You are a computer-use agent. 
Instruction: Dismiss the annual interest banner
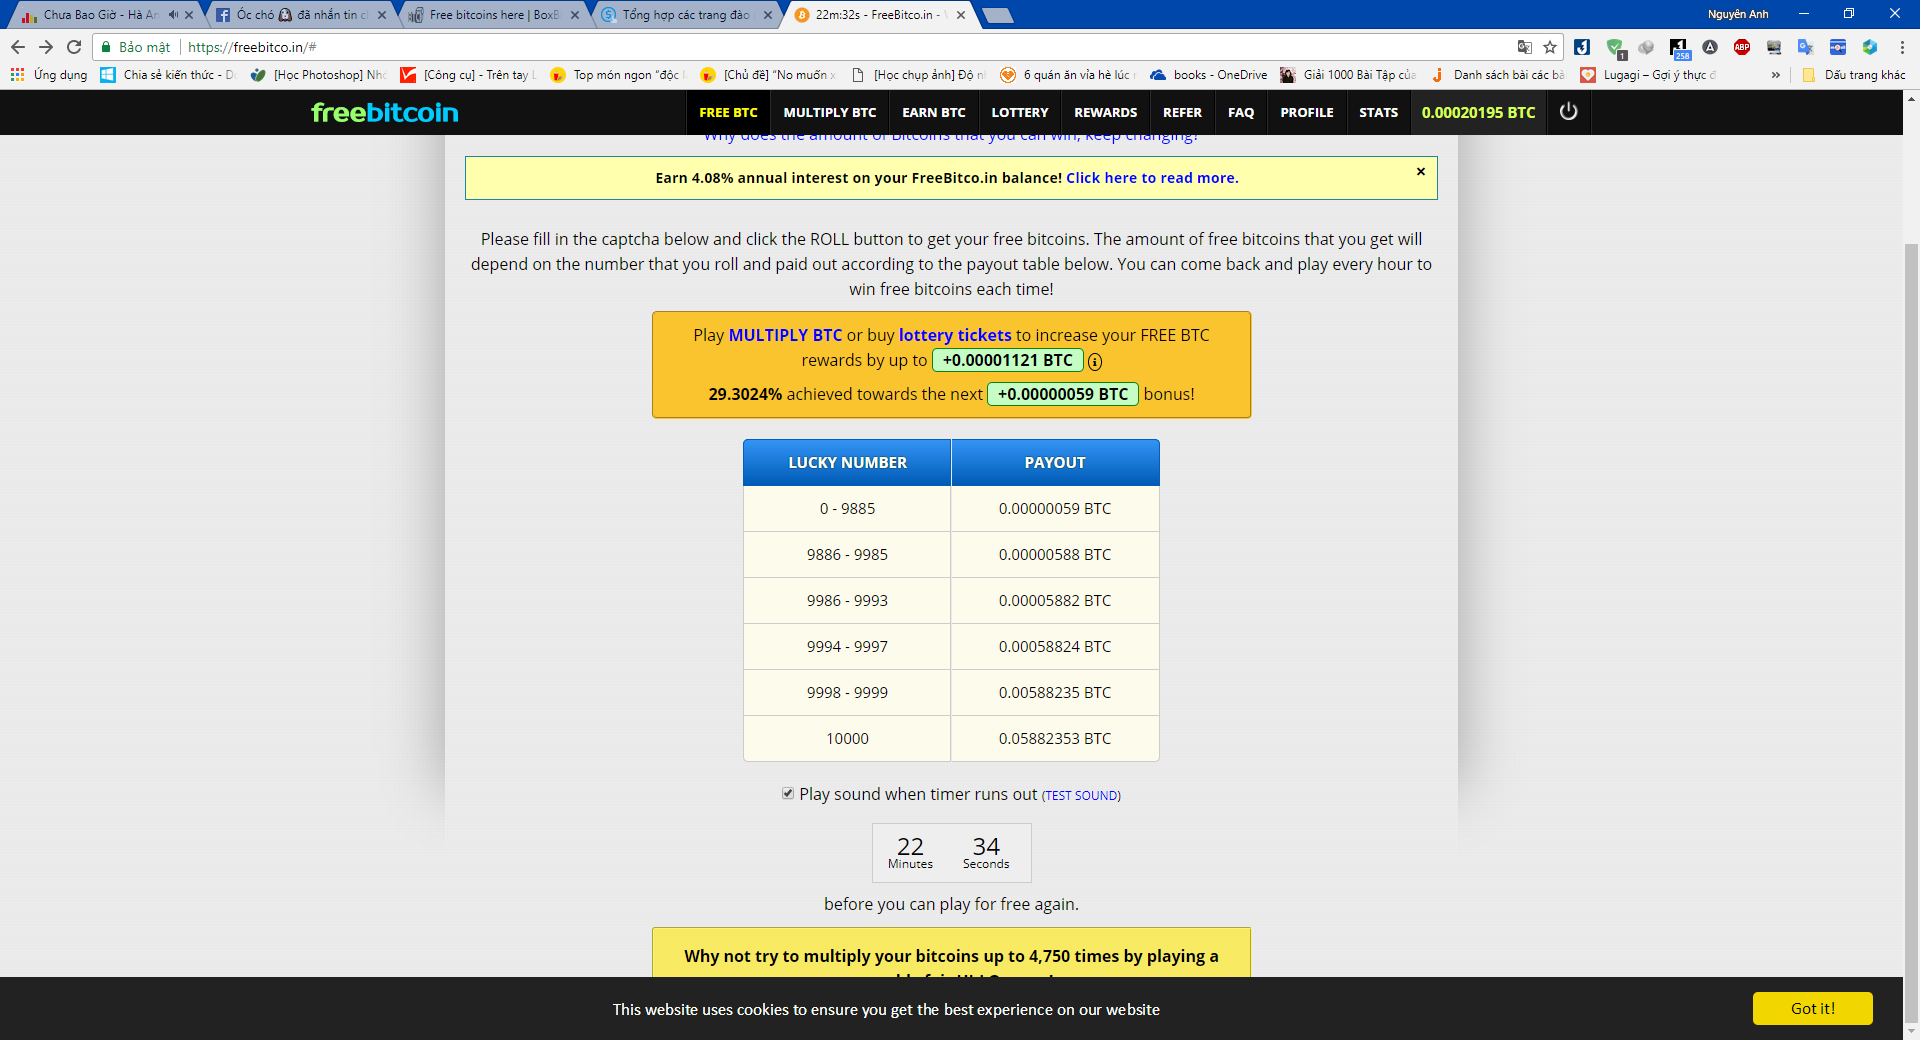pyautogui.click(x=1420, y=172)
